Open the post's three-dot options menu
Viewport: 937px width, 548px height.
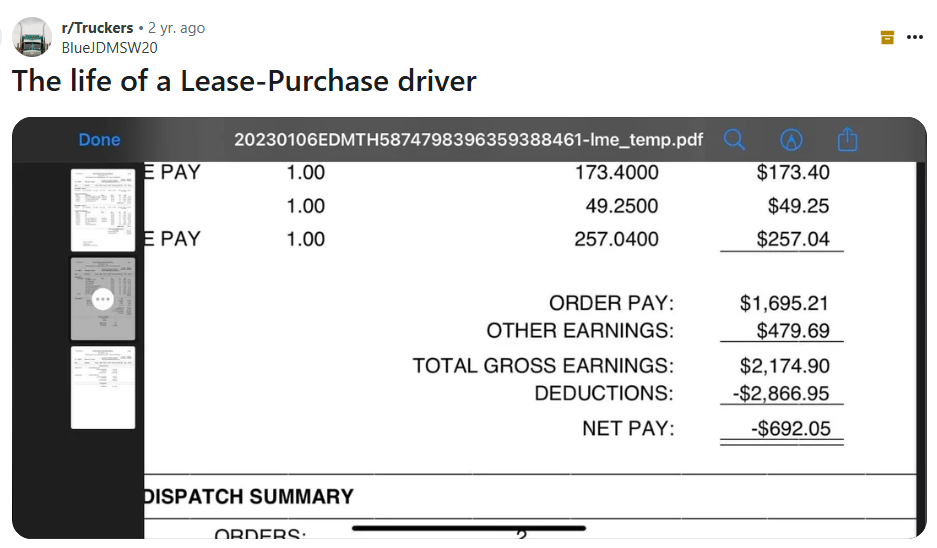coord(914,38)
